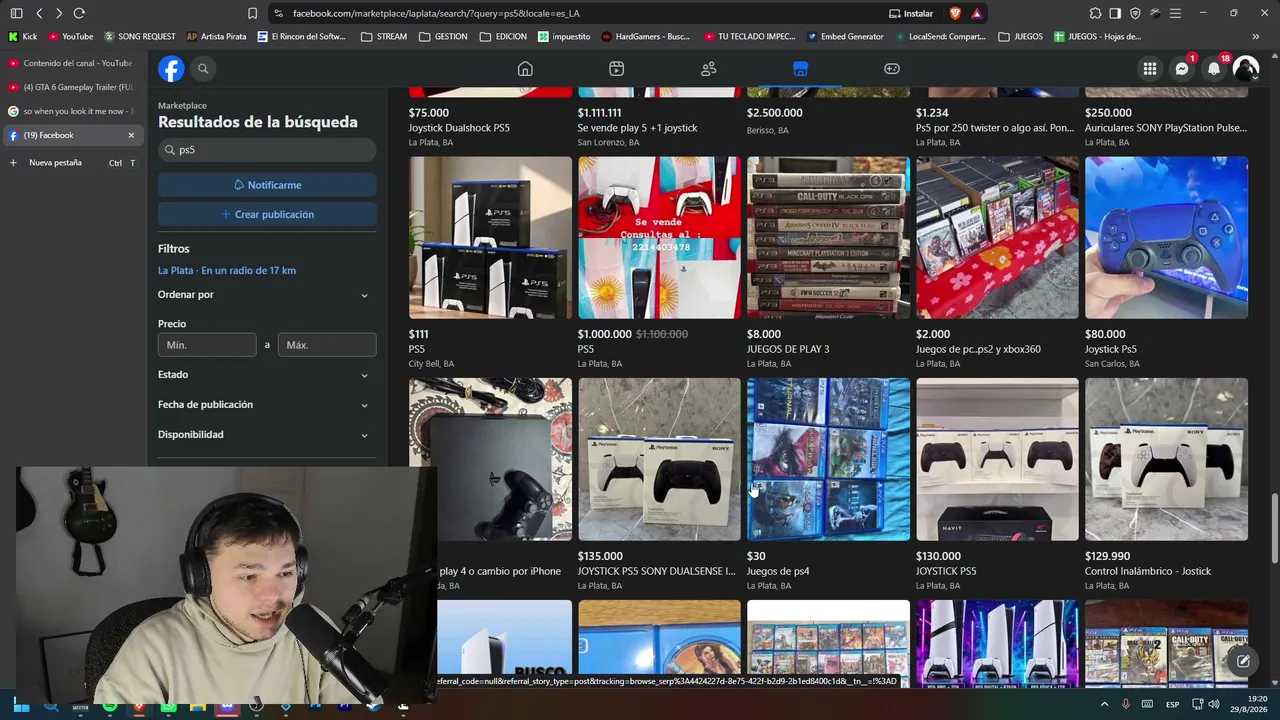
Task: Open the JUEGOS bookmarks folder
Action: 1020,37
